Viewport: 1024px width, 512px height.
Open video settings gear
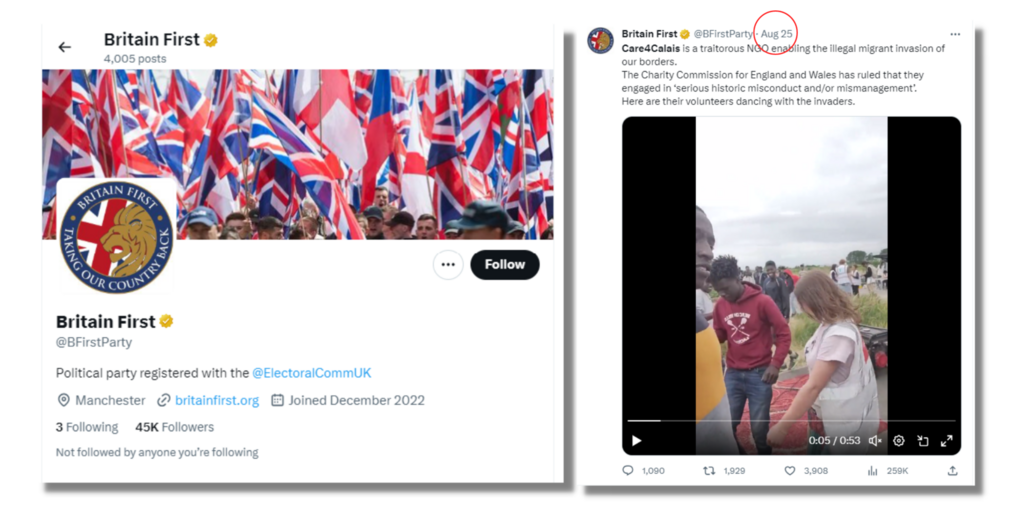click(899, 440)
